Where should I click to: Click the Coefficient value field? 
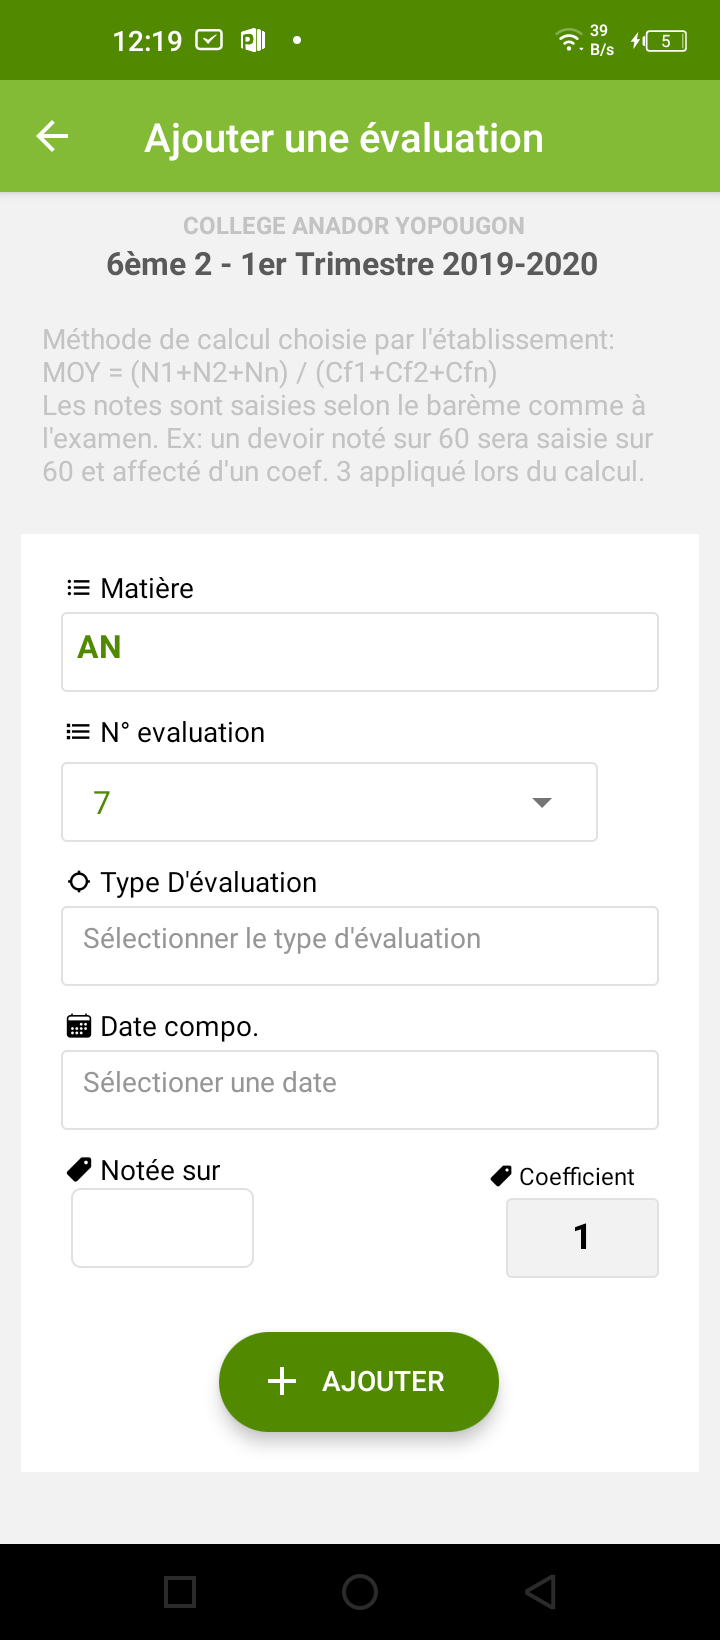582,1238
